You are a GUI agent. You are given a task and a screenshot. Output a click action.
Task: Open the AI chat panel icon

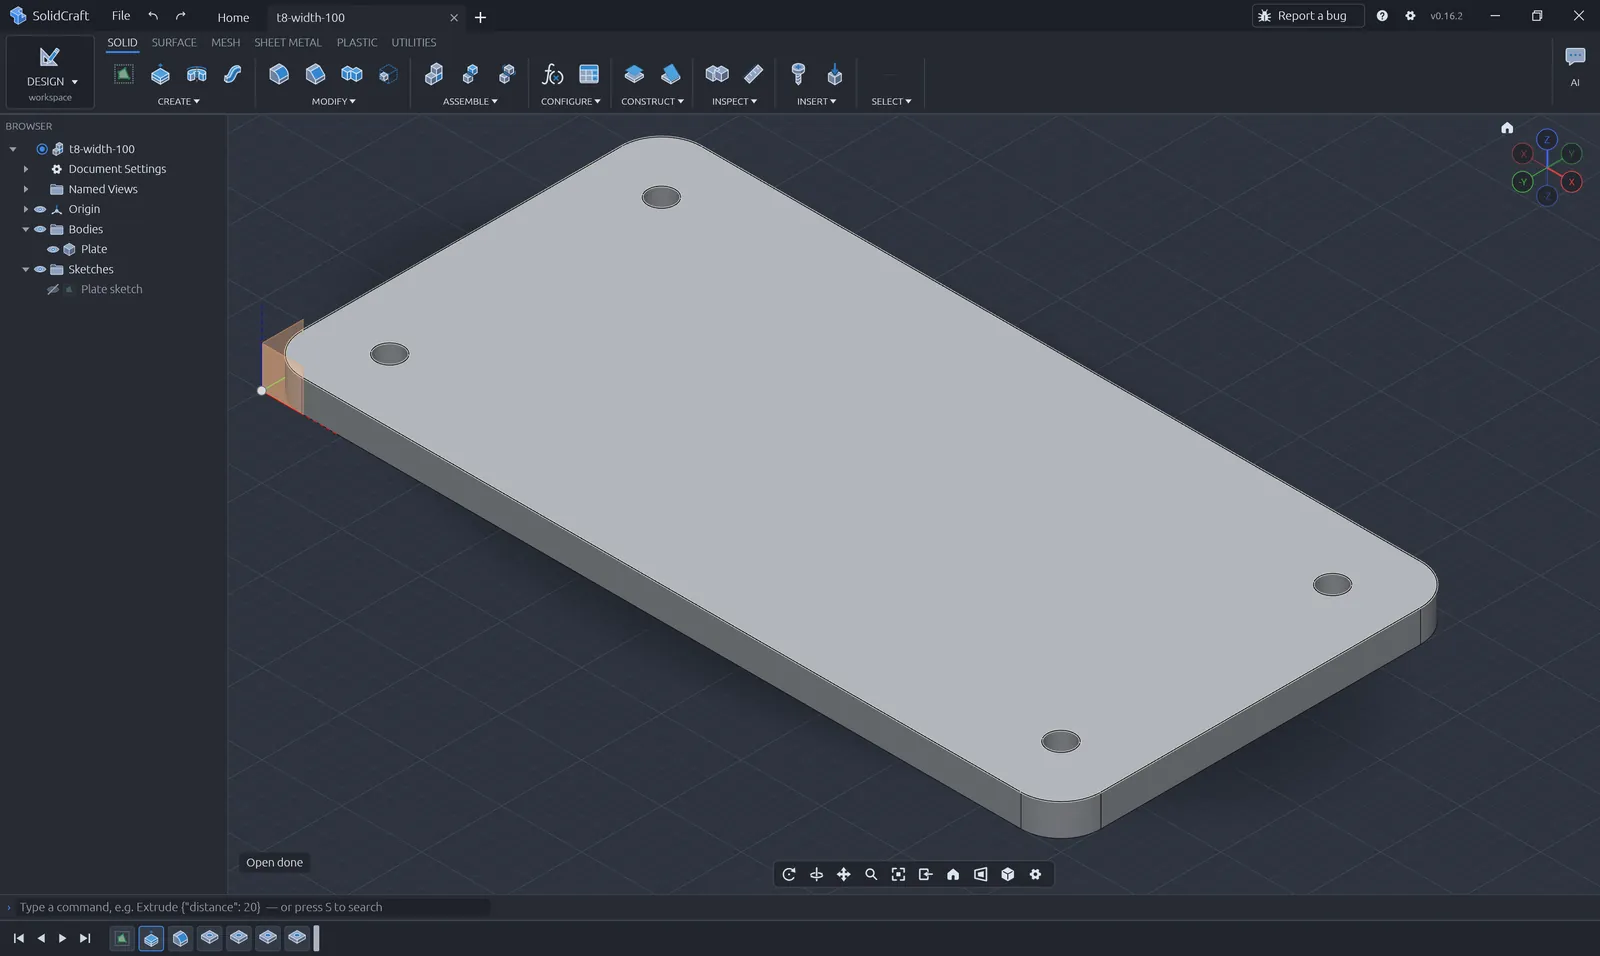pyautogui.click(x=1575, y=58)
